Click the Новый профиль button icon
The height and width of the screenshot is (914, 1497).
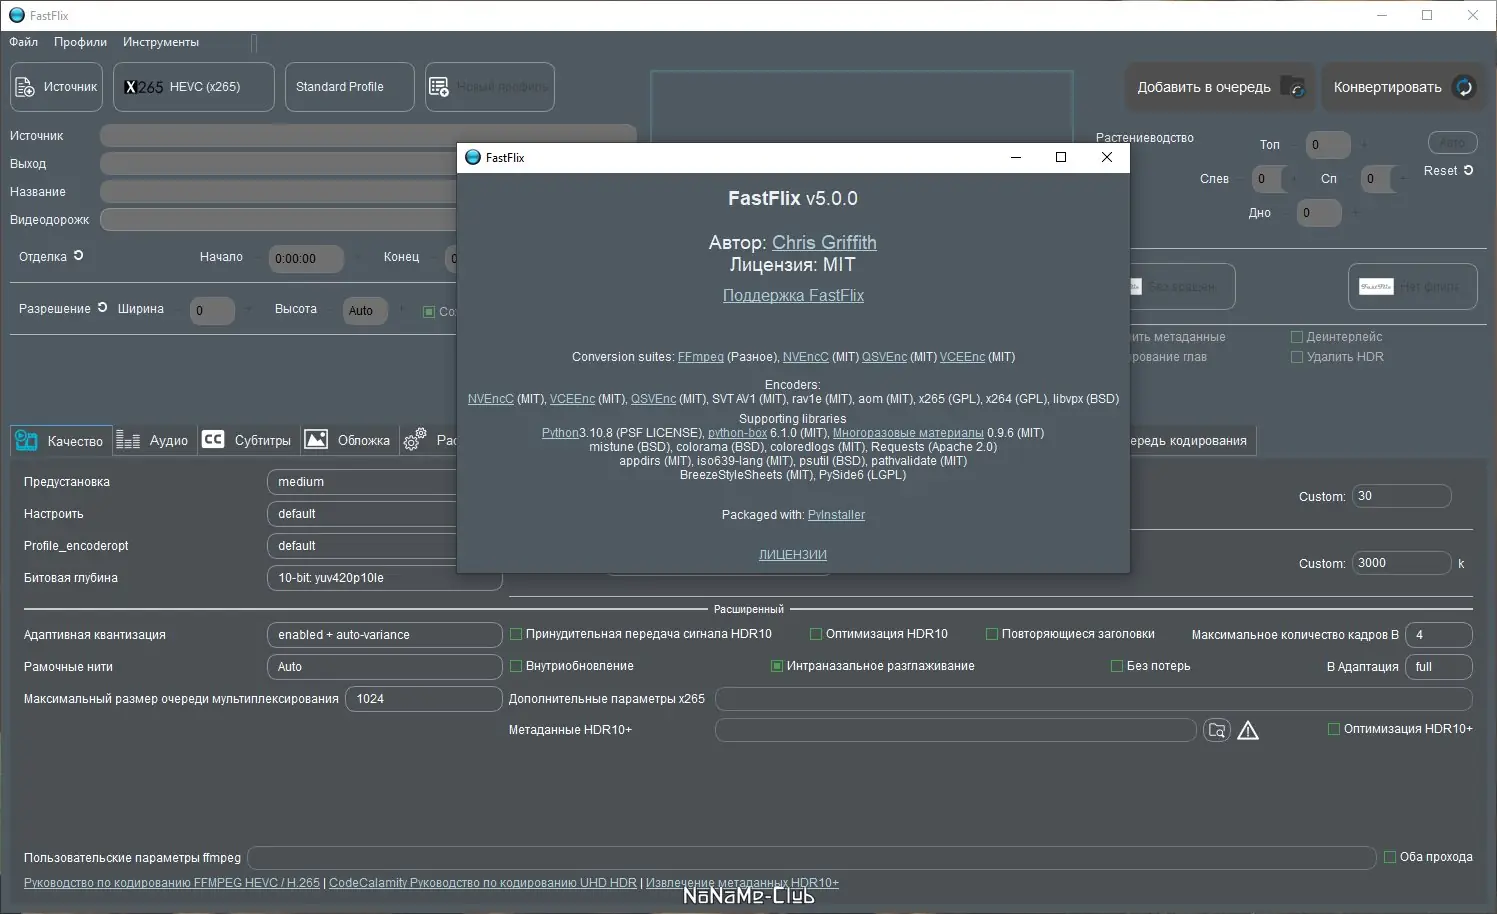[439, 87]
